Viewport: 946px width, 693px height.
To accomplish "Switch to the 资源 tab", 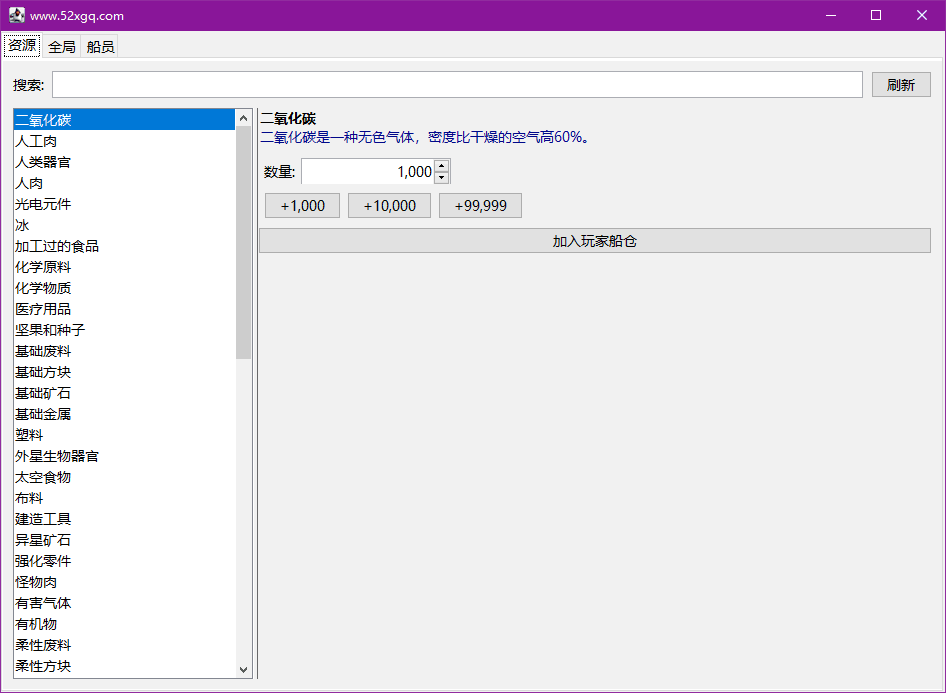I will pyautogui.click(x=22, y=46).
